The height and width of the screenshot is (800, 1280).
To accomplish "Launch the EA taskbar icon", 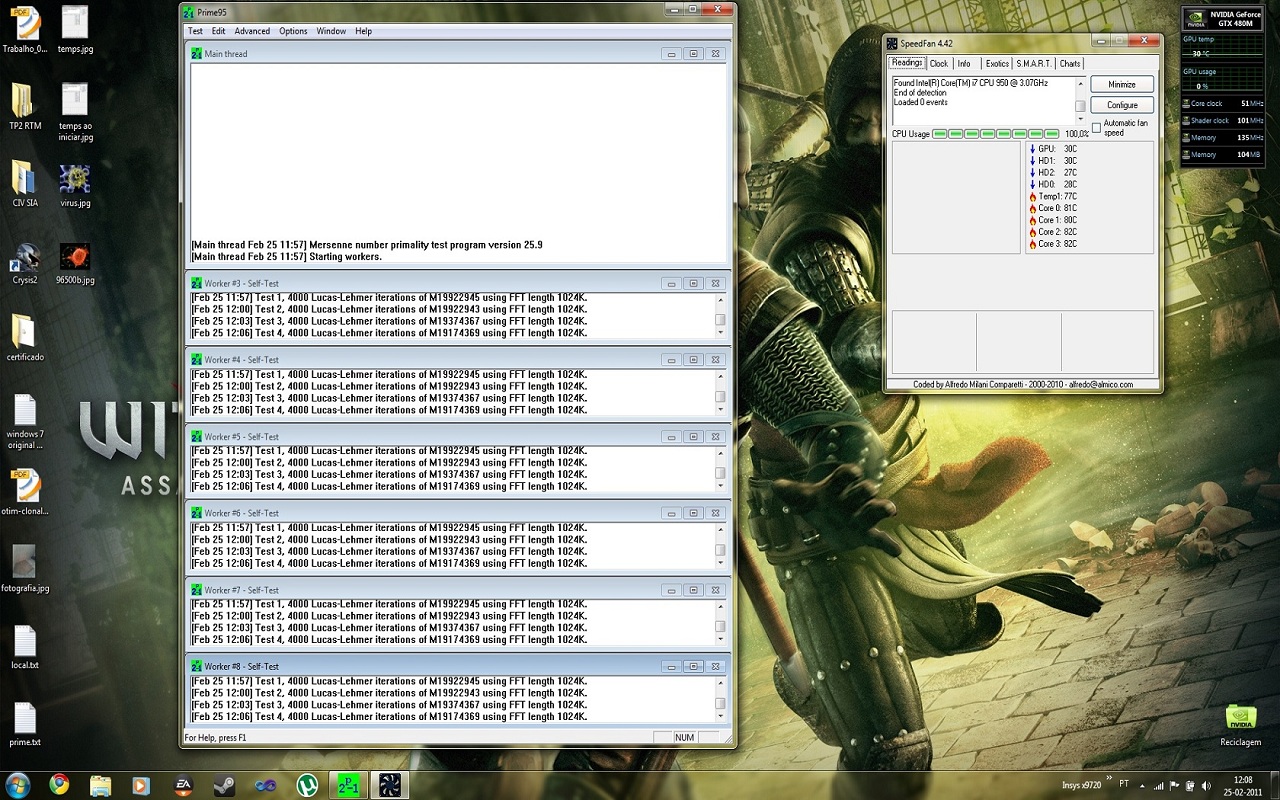I will pyautogui.click(x=183, y=785).
